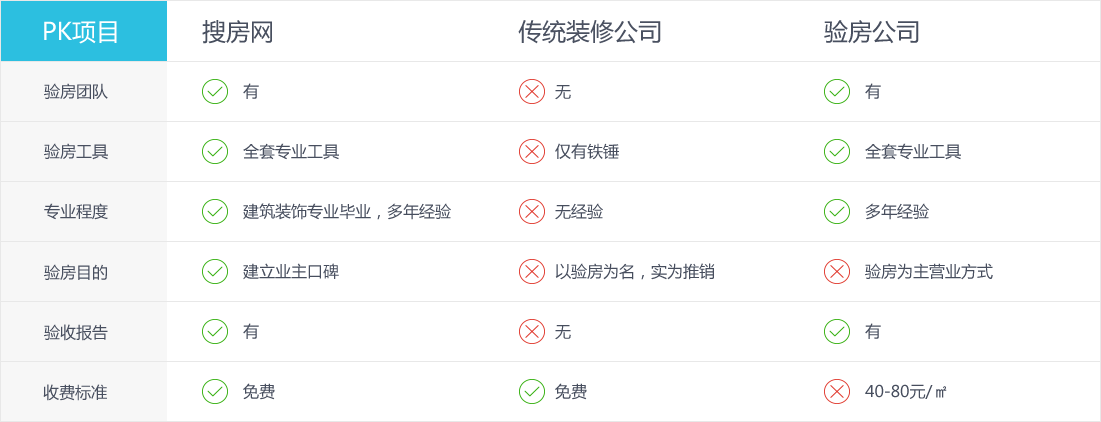Click the red X beside 无经验

coord(532,211)
